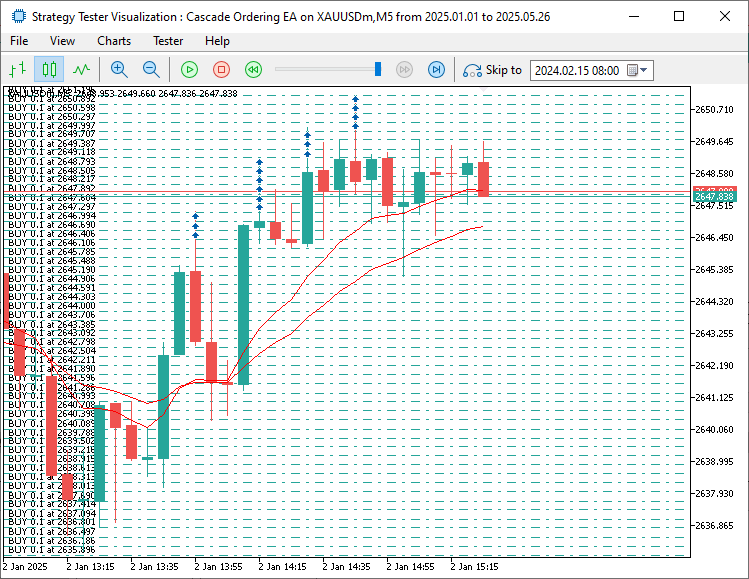Click the current price label 2647.838

(714, 197)
